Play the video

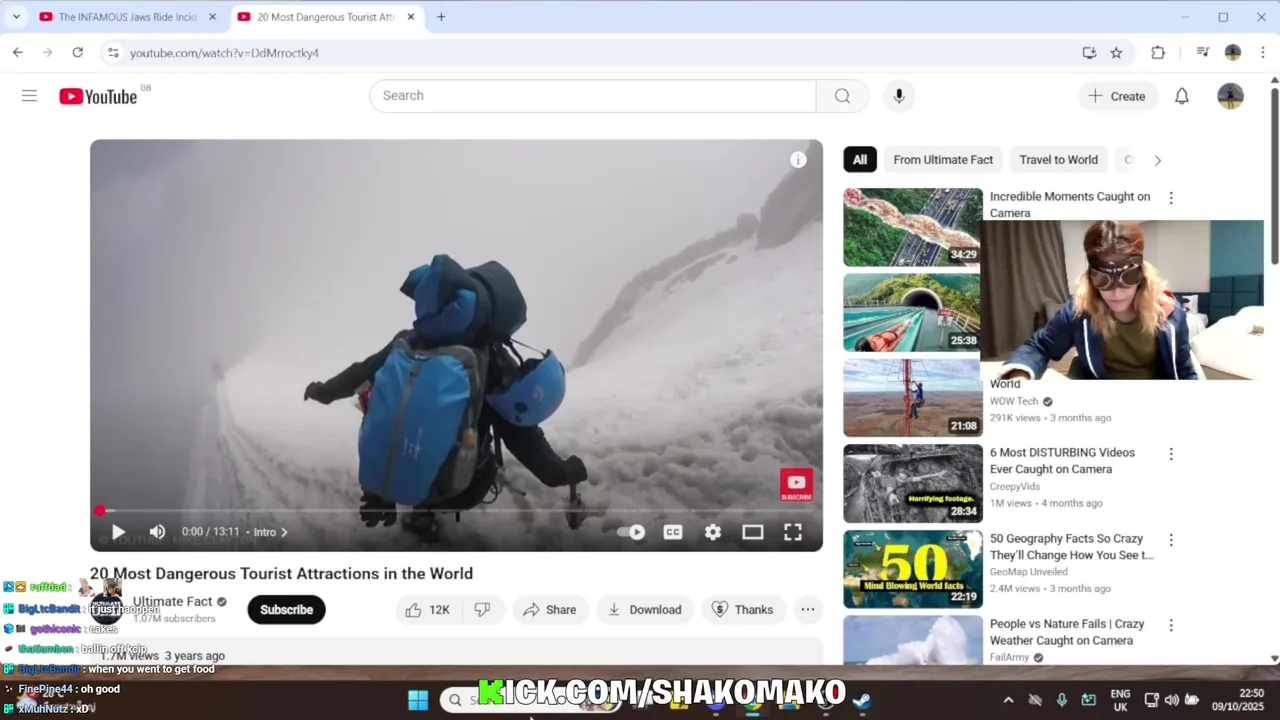tap(118, 532)
